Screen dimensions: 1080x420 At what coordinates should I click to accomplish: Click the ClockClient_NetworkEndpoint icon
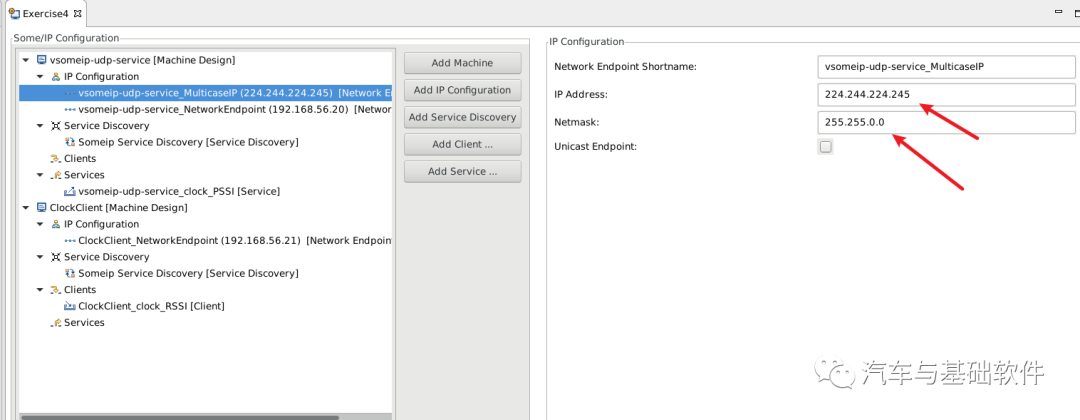coord(70,241)
